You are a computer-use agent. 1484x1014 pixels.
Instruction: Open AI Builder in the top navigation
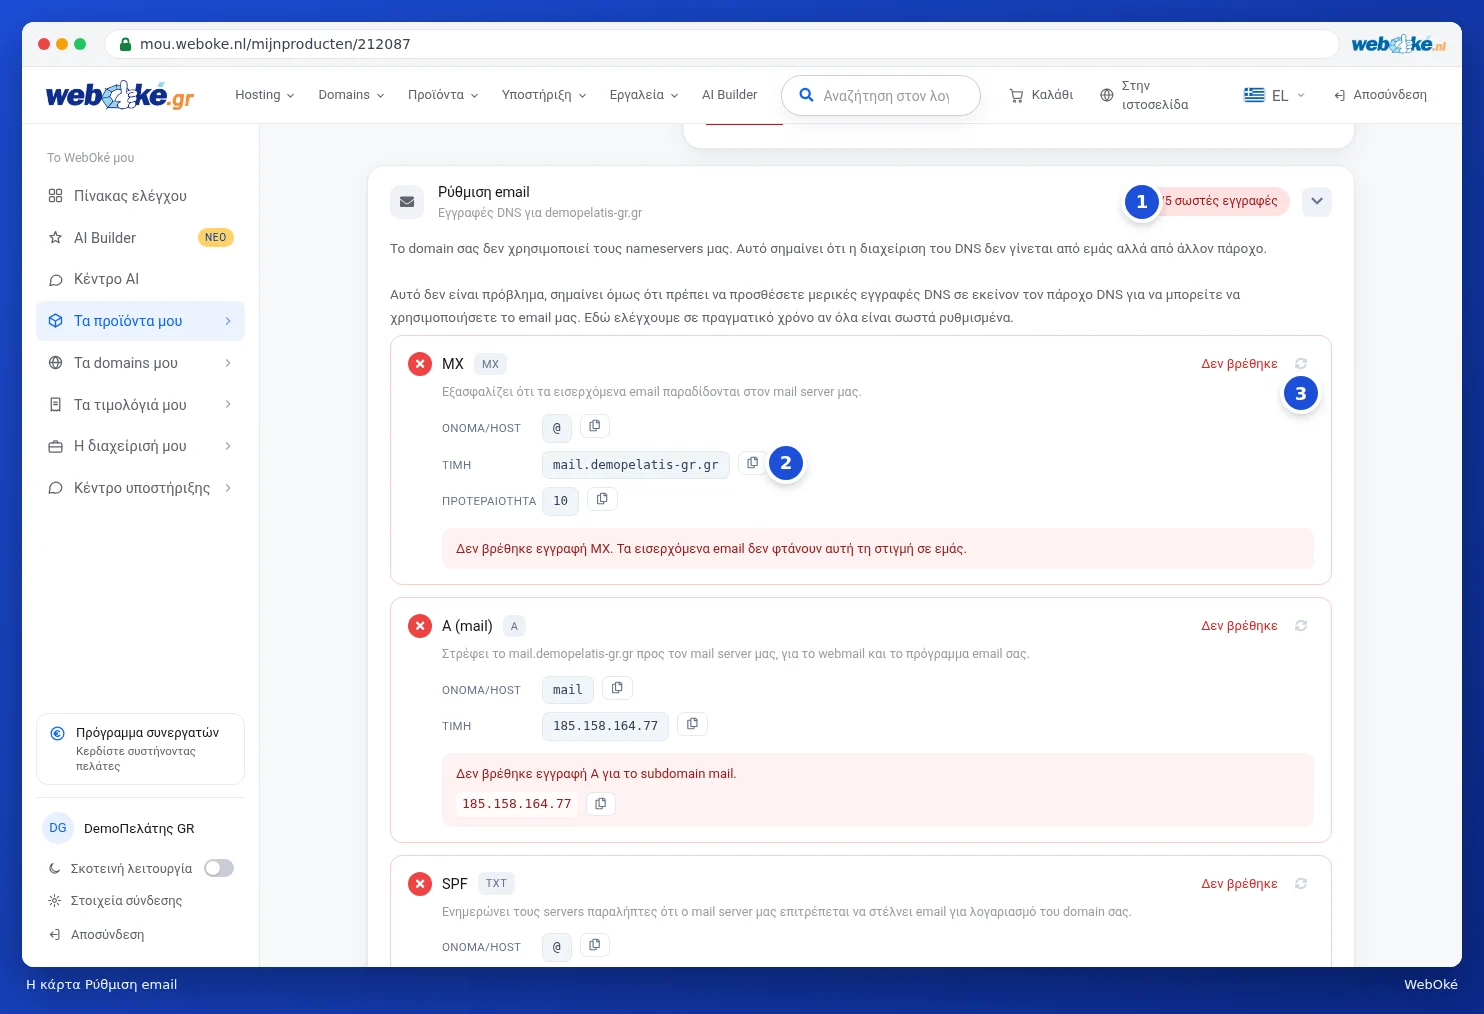(730, 95)
